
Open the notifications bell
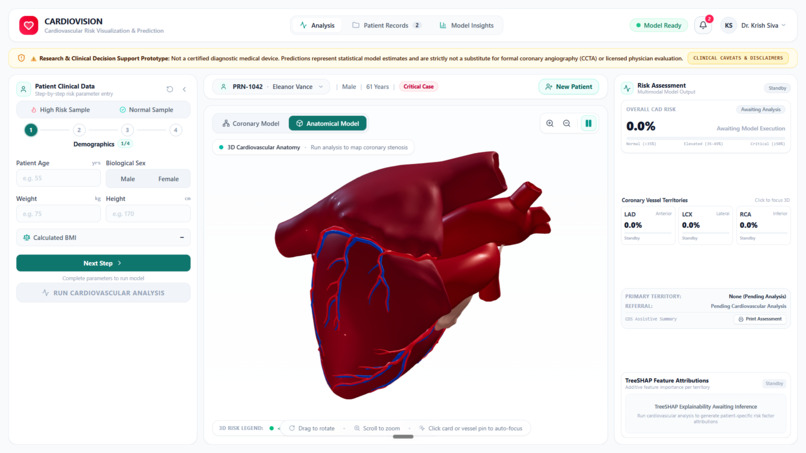point(703,25)
